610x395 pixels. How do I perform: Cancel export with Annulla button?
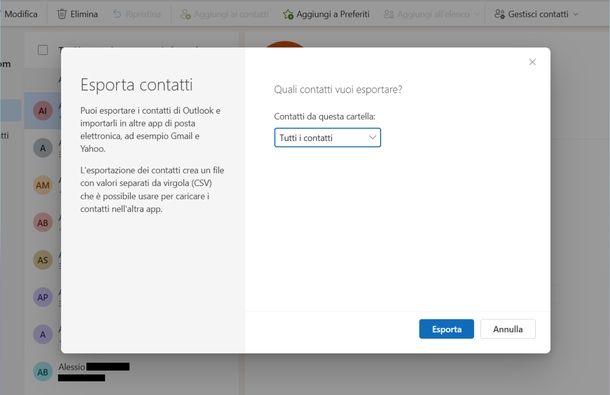click(507, 329)
